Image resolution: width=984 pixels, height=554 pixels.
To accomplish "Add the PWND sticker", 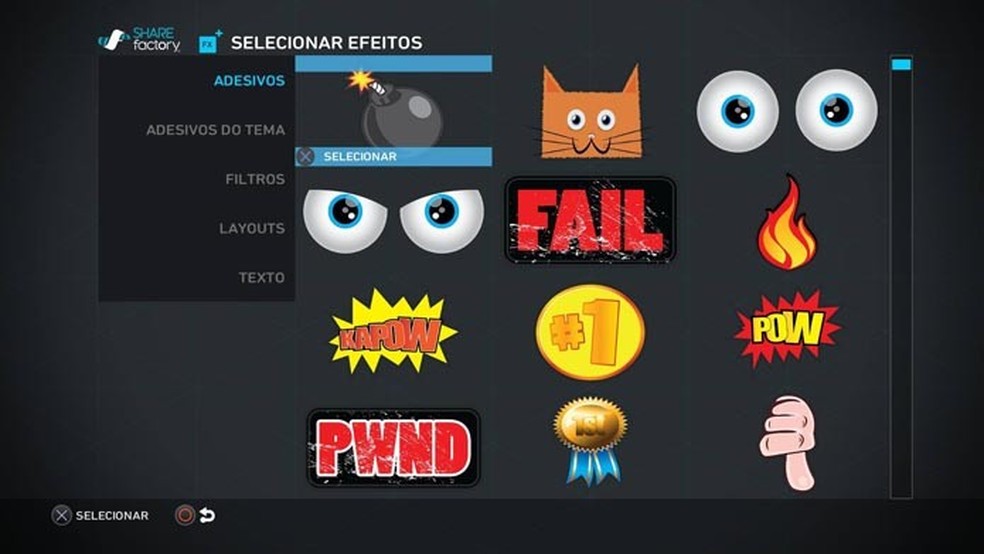I will 393,448.
